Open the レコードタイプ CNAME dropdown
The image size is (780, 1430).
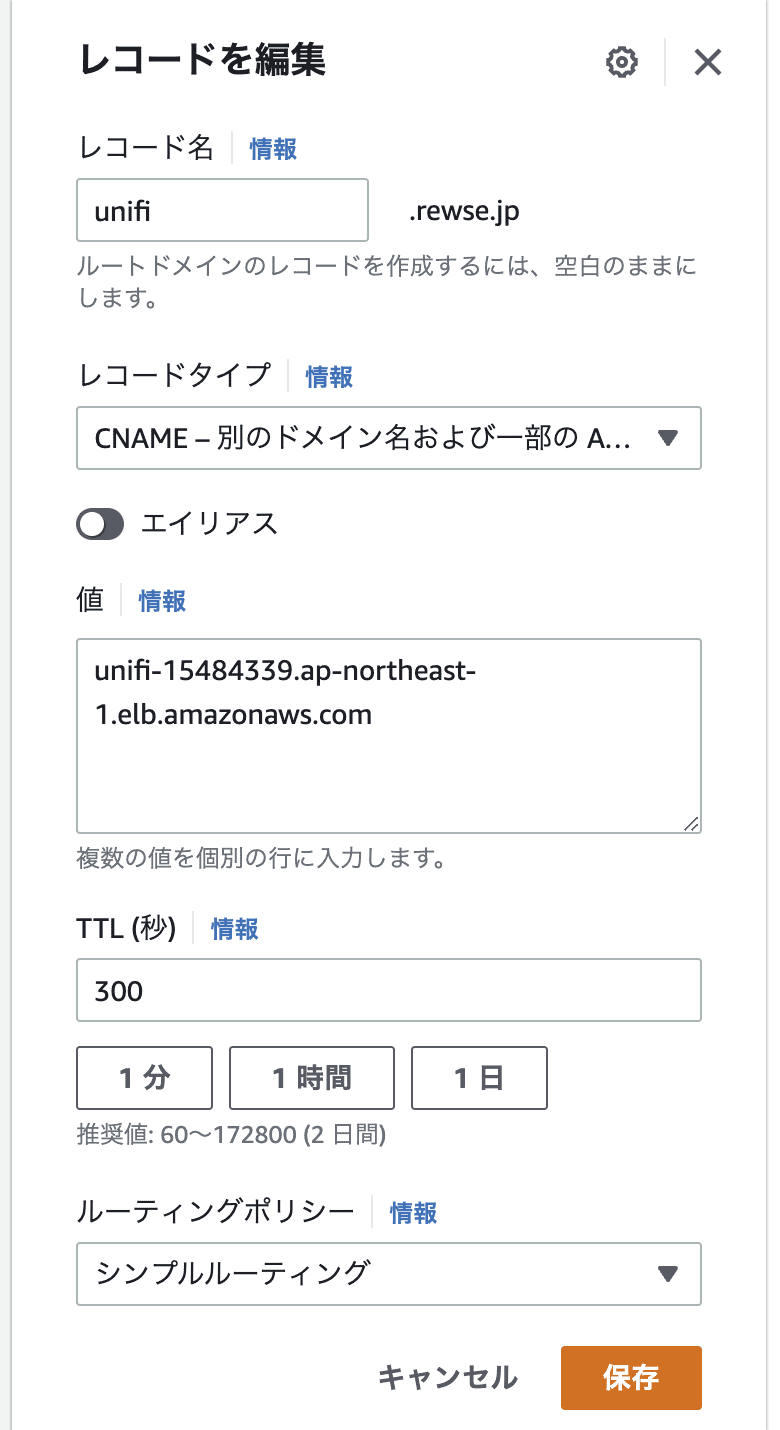pos(389,438)
